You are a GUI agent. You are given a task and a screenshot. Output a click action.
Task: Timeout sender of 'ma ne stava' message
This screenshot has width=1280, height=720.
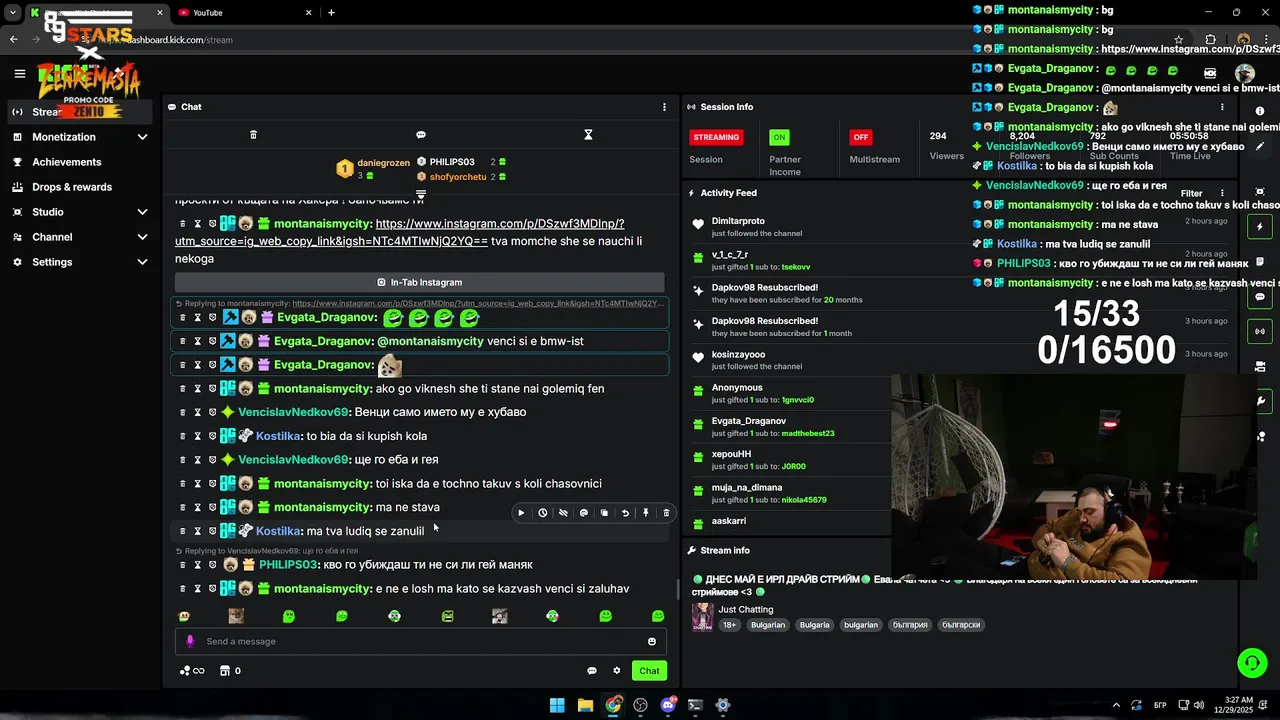(197, 507)
